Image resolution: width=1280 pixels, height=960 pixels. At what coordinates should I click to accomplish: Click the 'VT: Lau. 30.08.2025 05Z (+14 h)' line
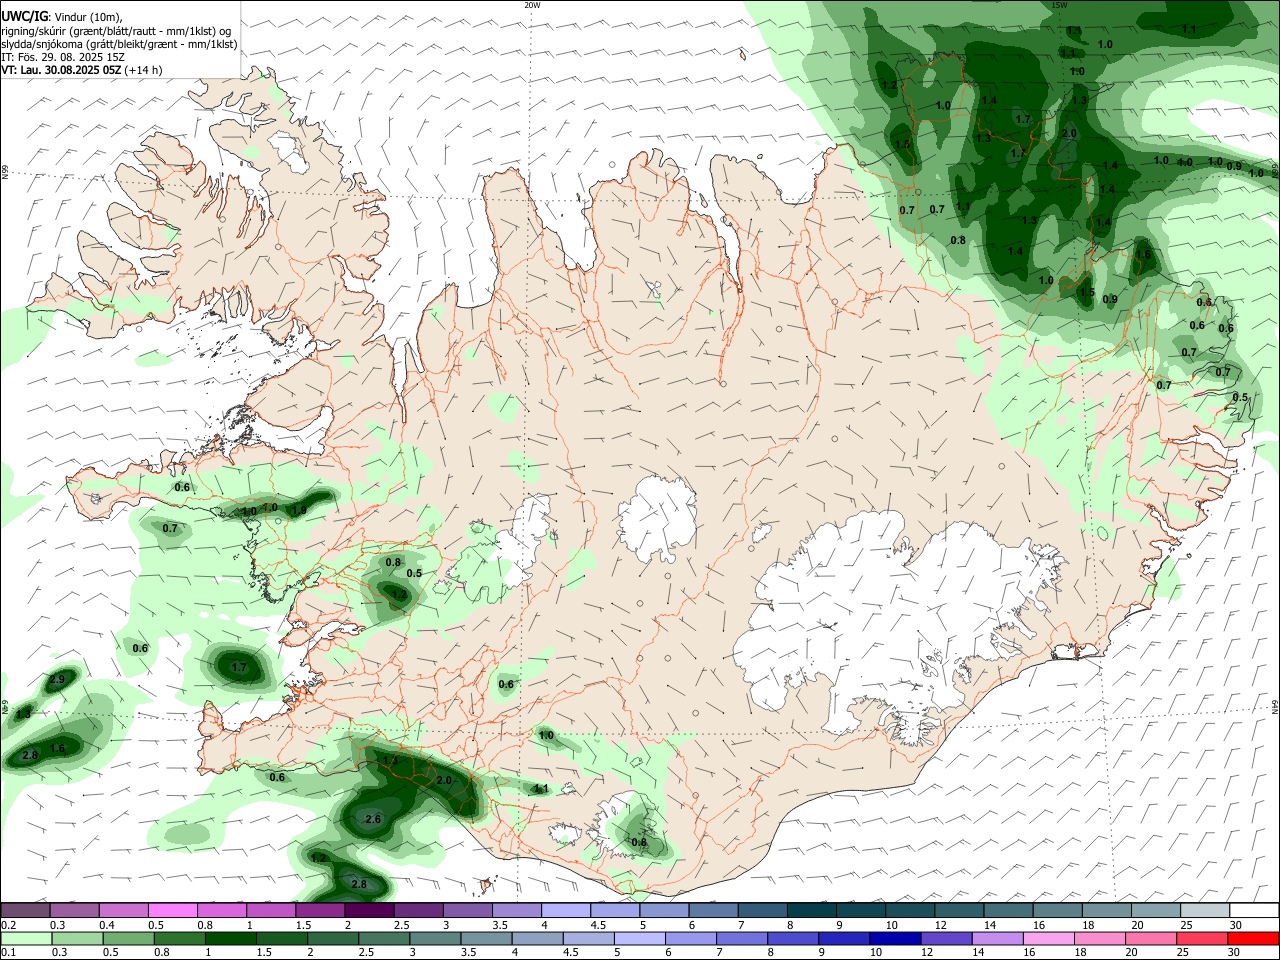tap(82, 70)
